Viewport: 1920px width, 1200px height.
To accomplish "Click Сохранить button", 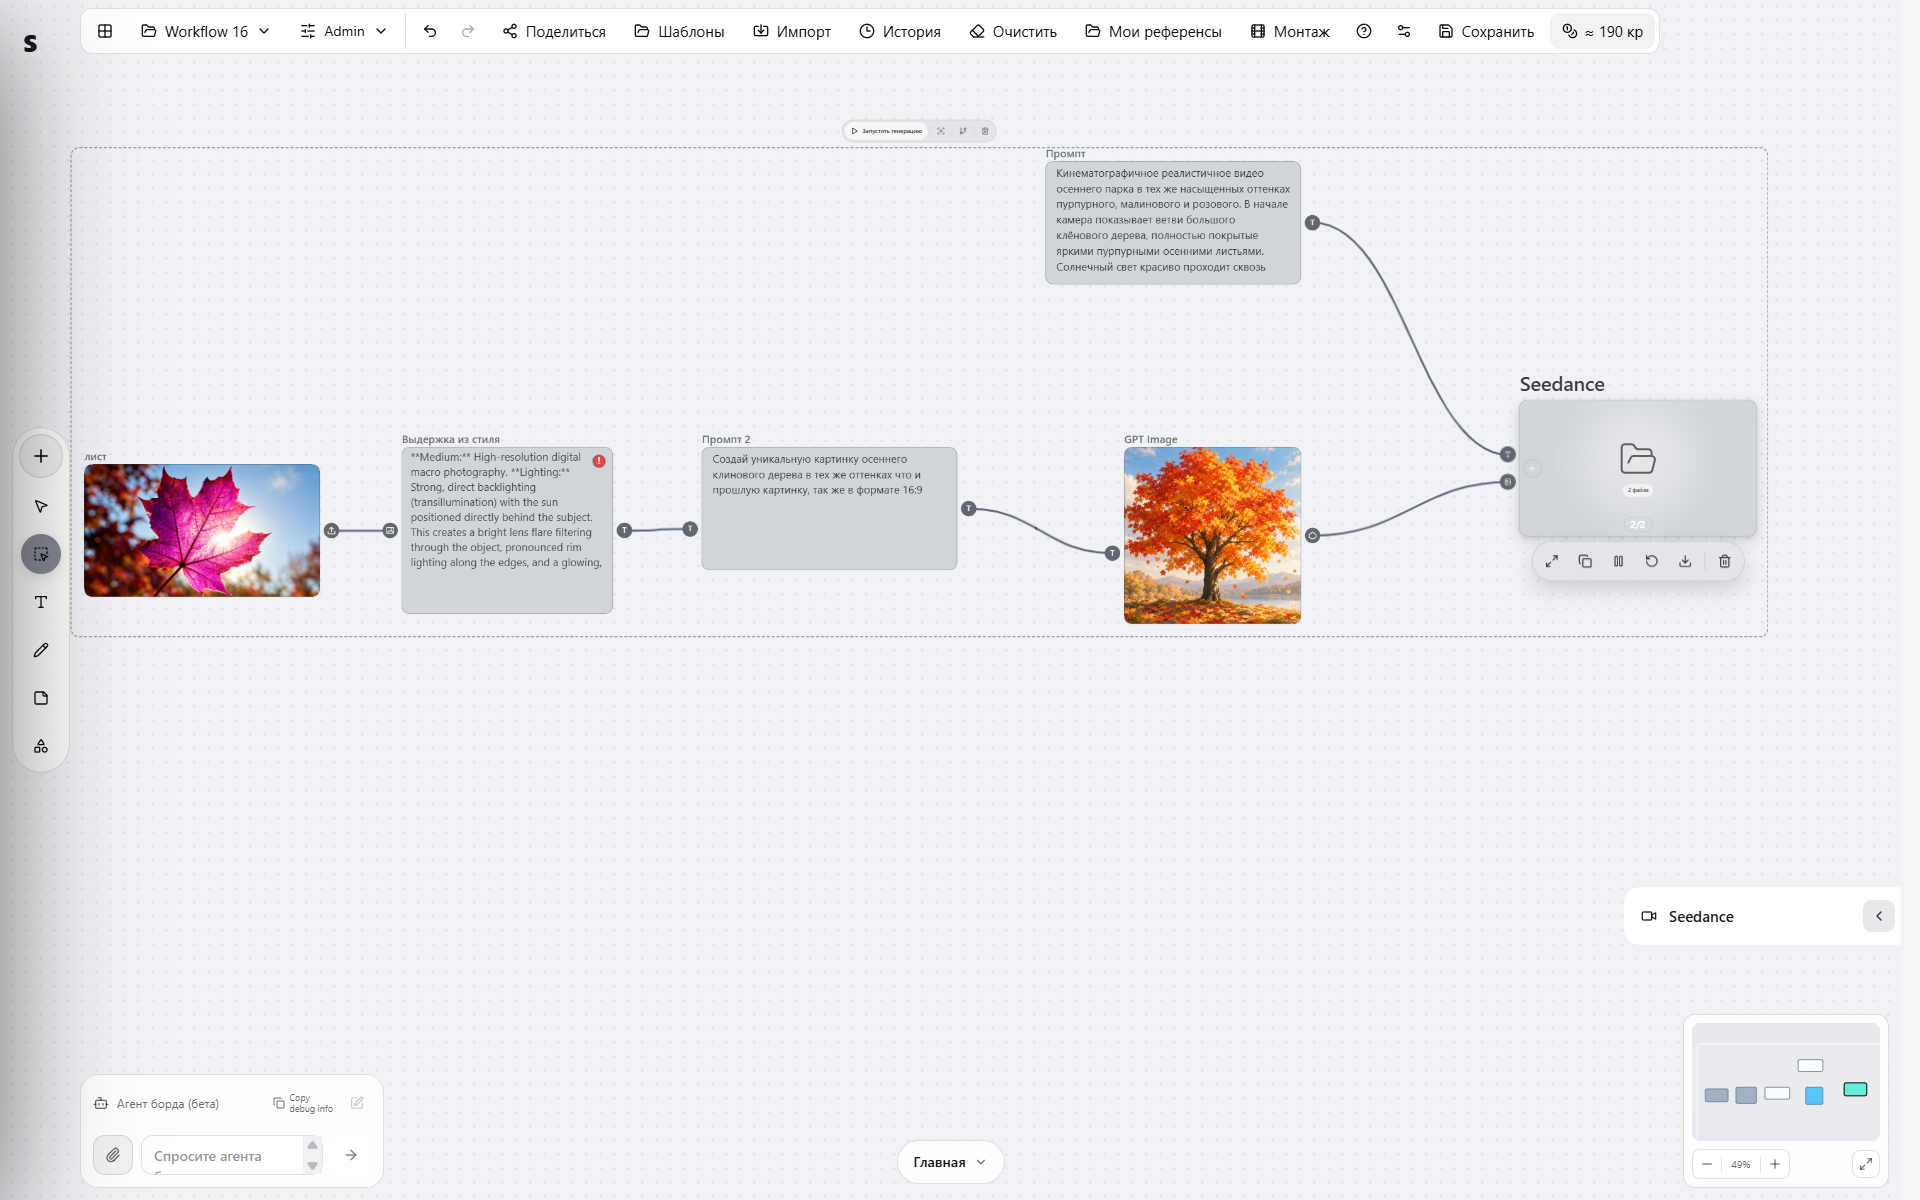I will pos(1486,31).
